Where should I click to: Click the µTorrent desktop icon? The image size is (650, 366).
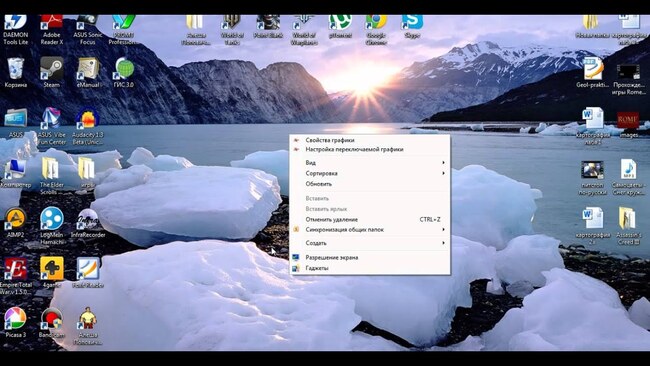340,27
